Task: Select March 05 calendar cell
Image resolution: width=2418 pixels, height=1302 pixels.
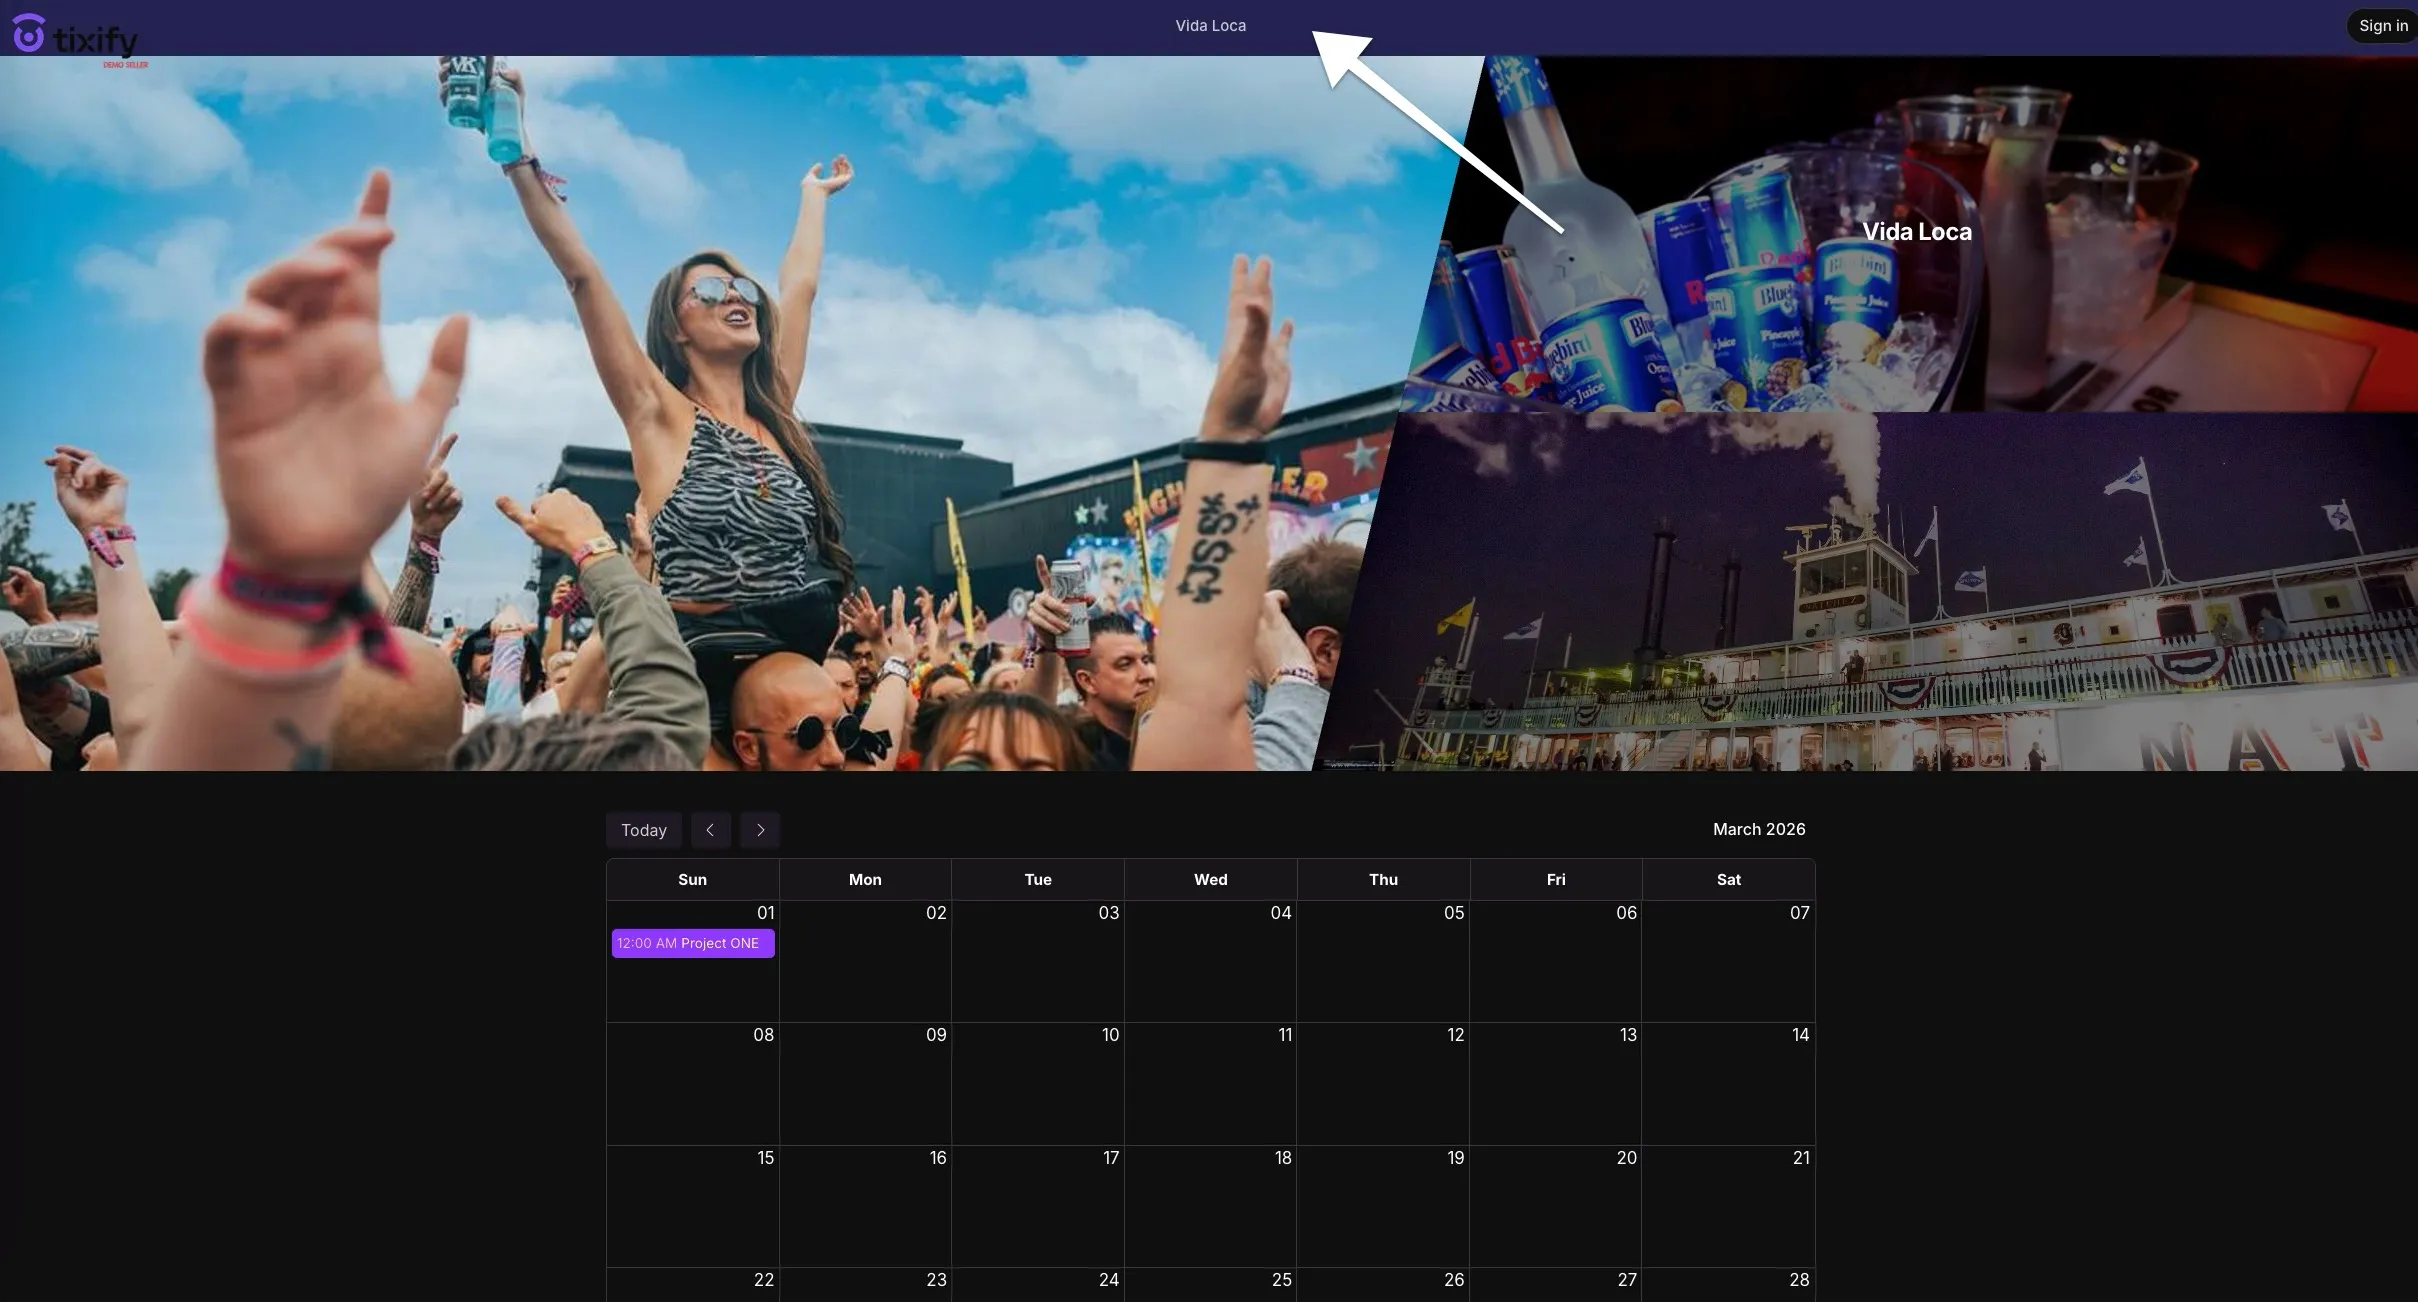Action: click(x=1384, y=961)
